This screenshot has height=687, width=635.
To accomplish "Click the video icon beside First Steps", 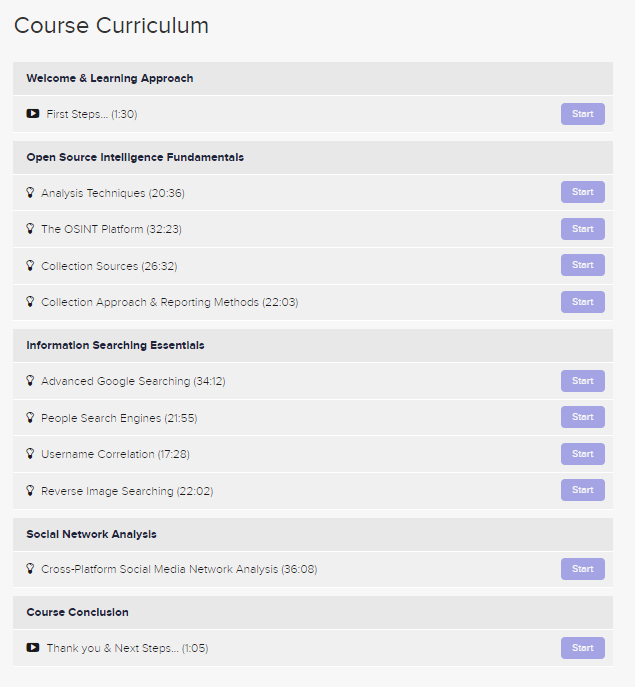I will [33, 114].
